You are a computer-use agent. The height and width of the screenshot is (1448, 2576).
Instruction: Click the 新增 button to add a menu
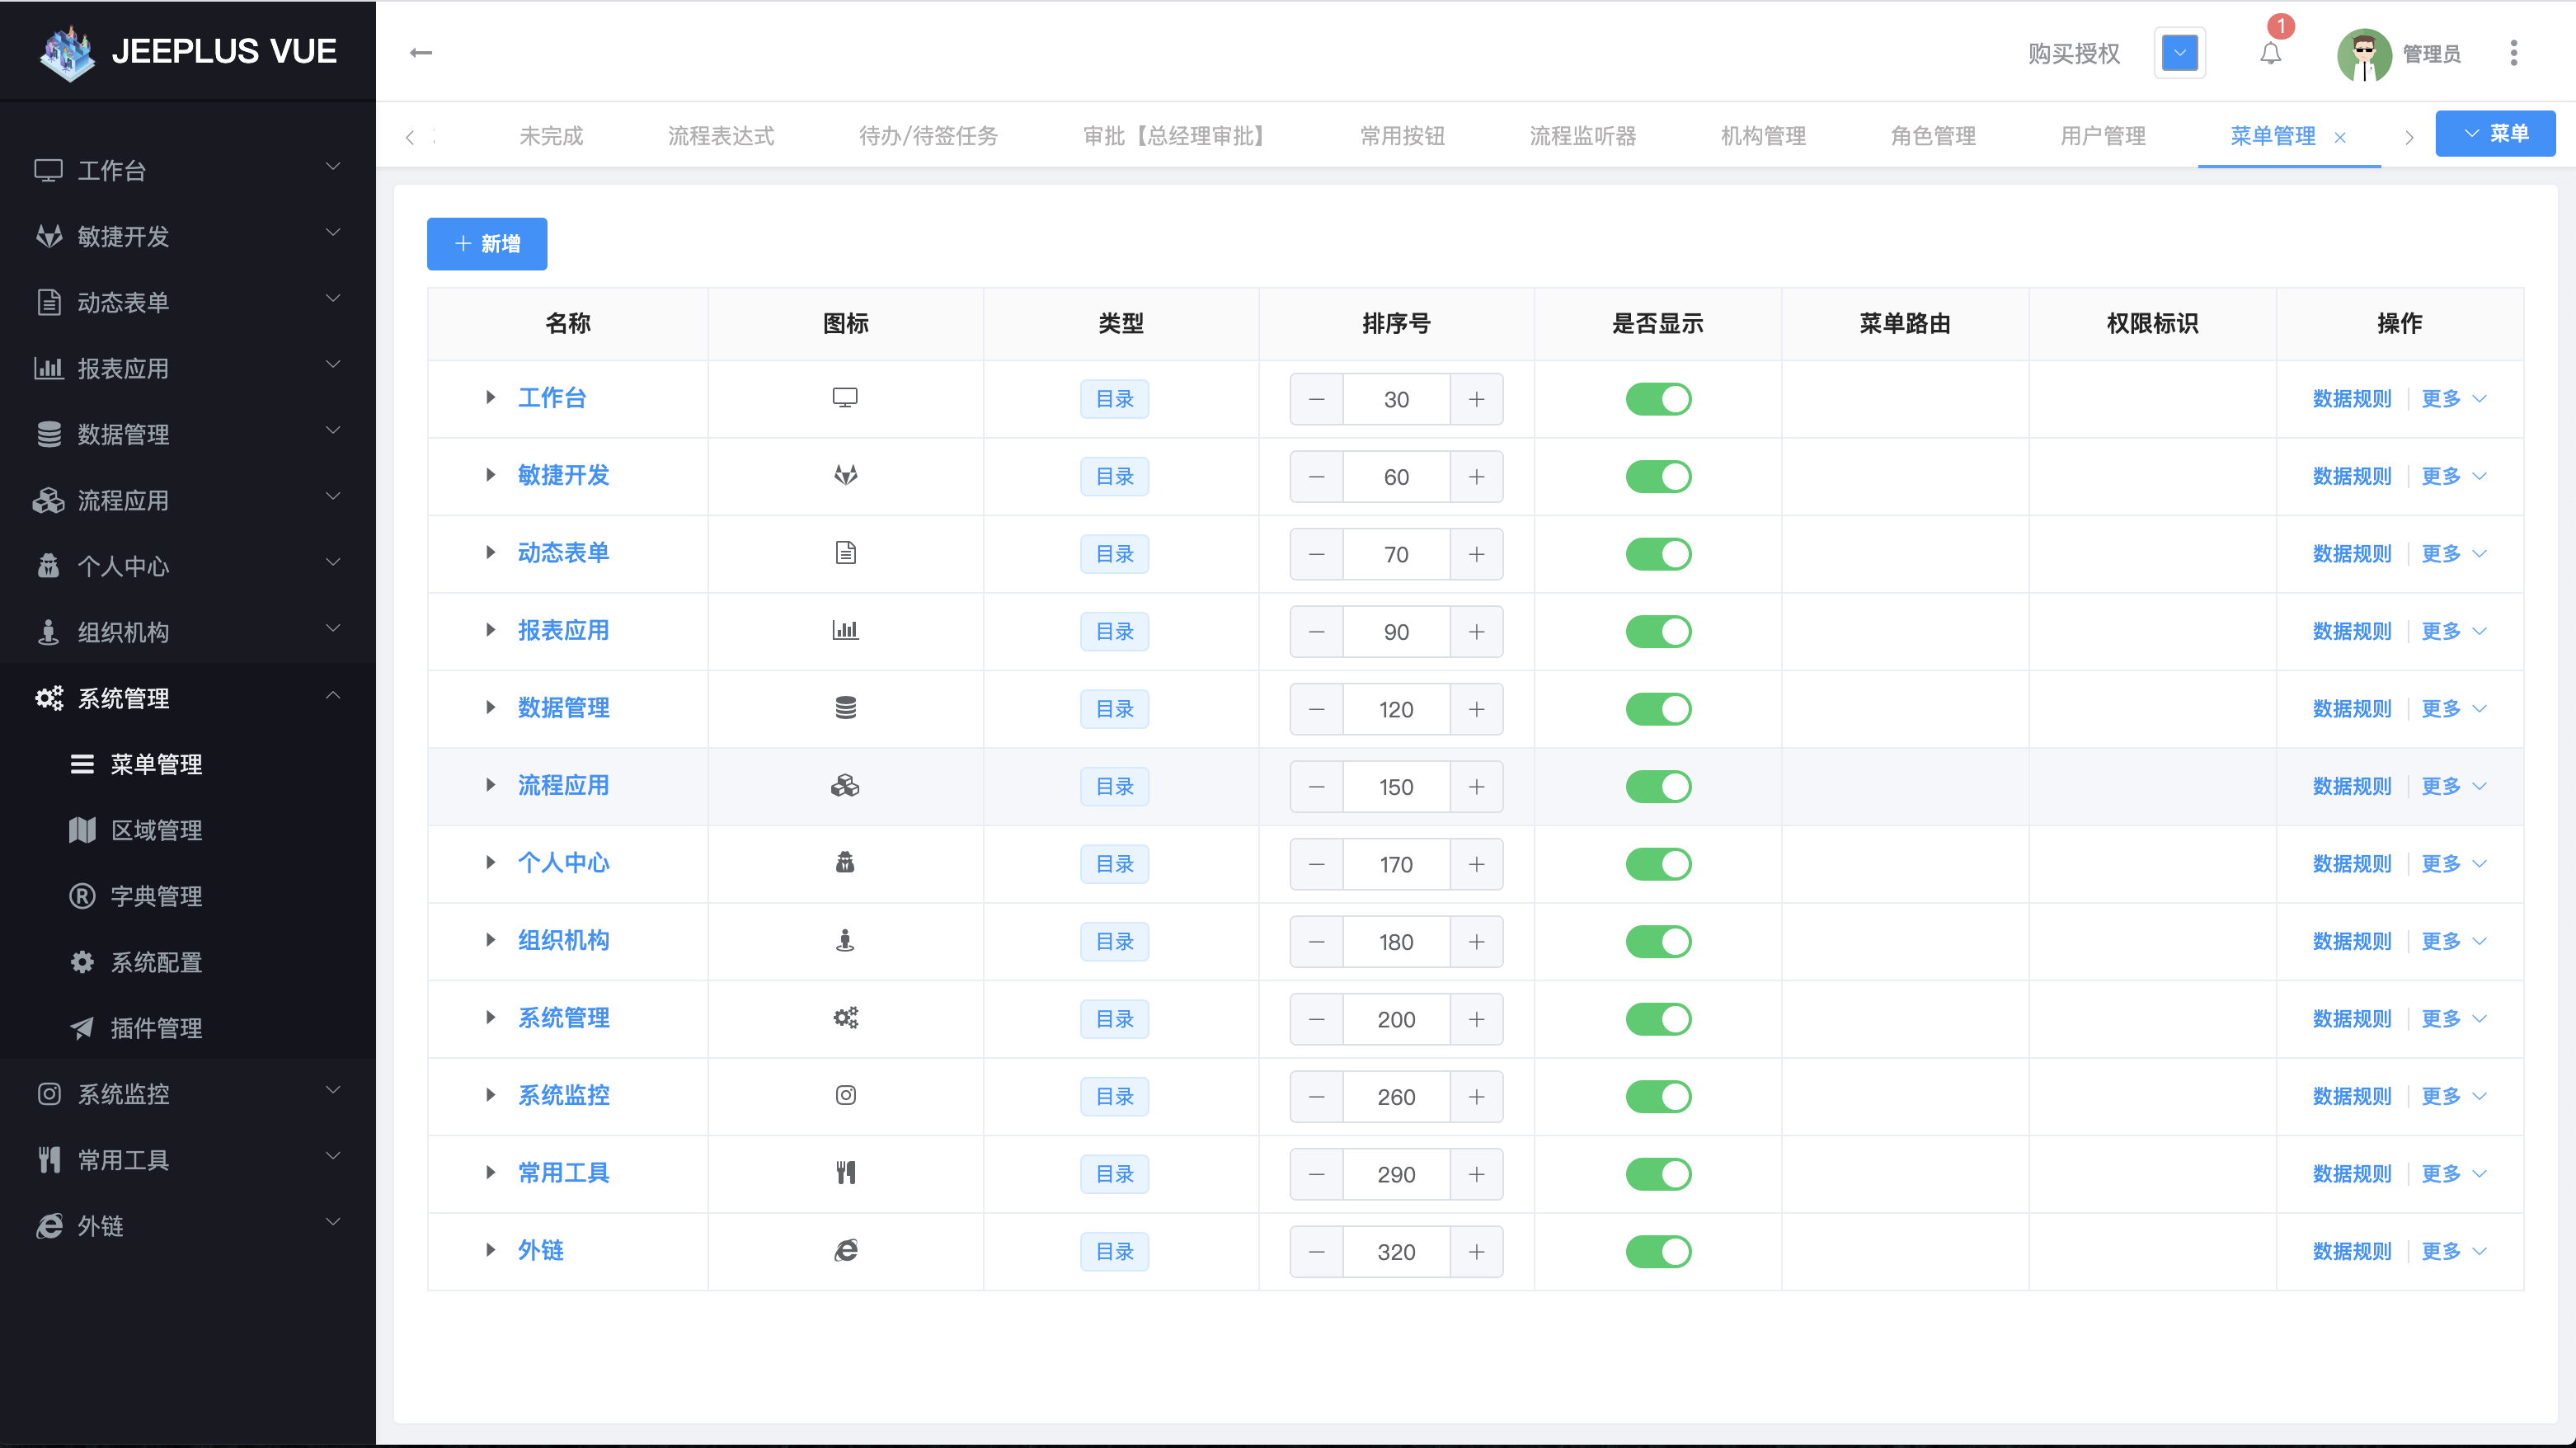pos(486,243)
